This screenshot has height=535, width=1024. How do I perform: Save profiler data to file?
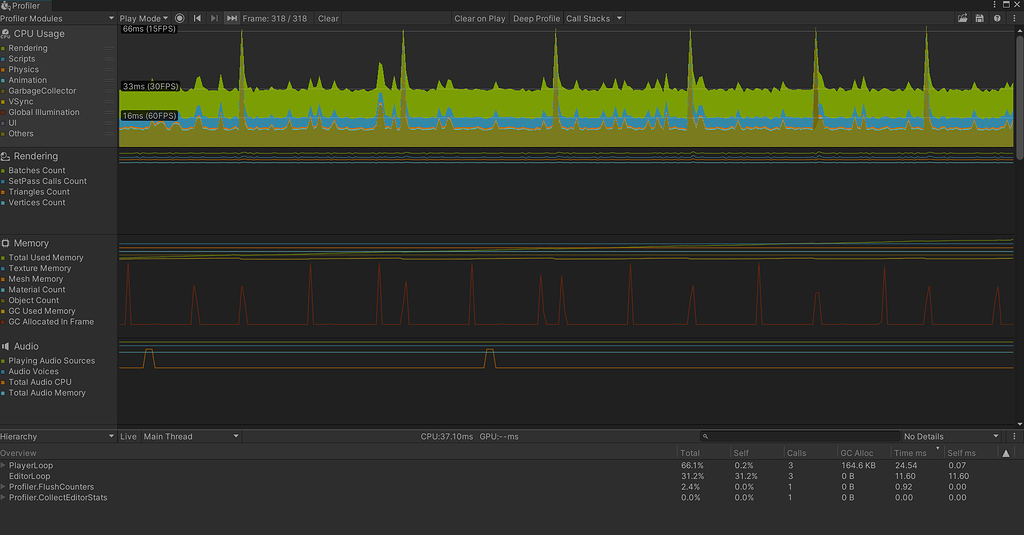(980, 18)
